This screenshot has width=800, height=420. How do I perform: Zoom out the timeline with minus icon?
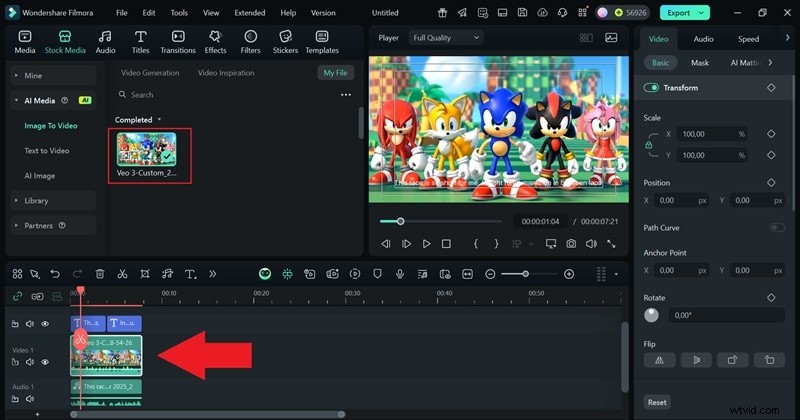[490, 274]
